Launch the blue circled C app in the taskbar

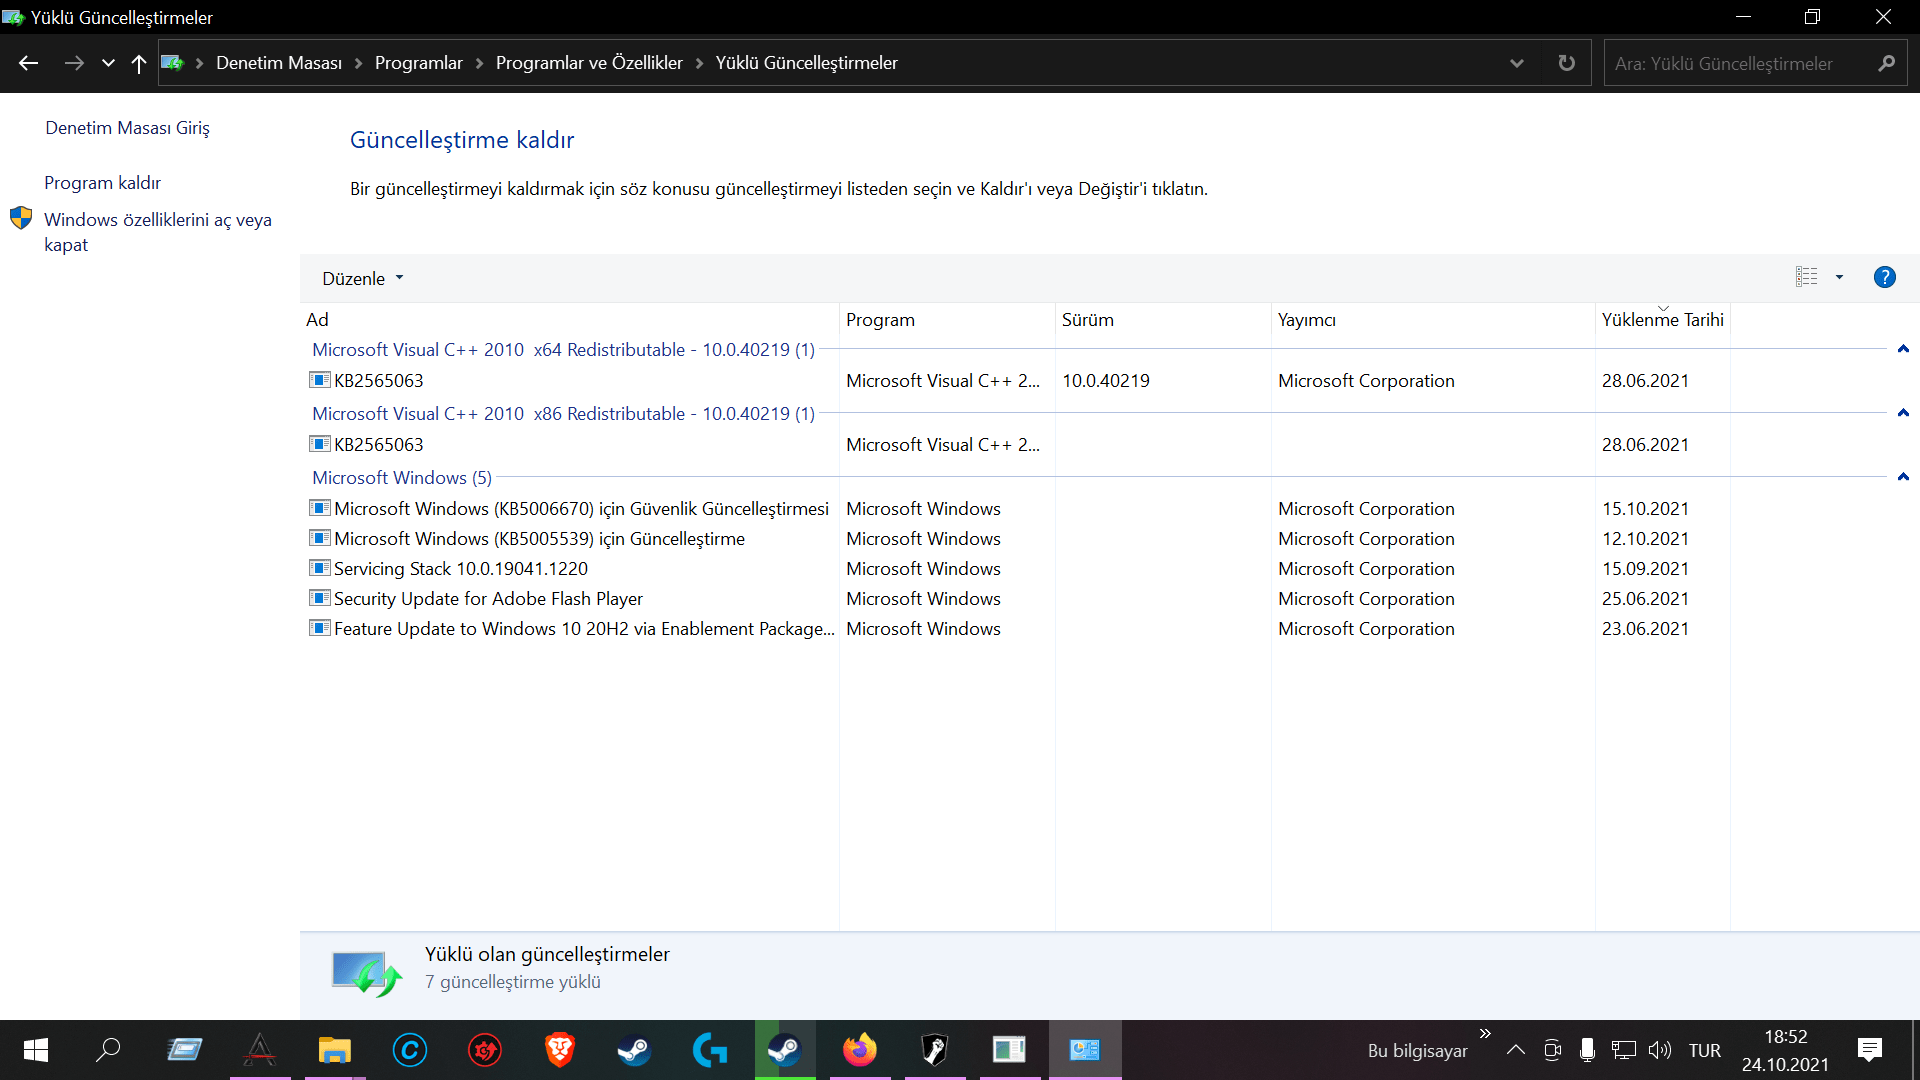[410, 1050]
